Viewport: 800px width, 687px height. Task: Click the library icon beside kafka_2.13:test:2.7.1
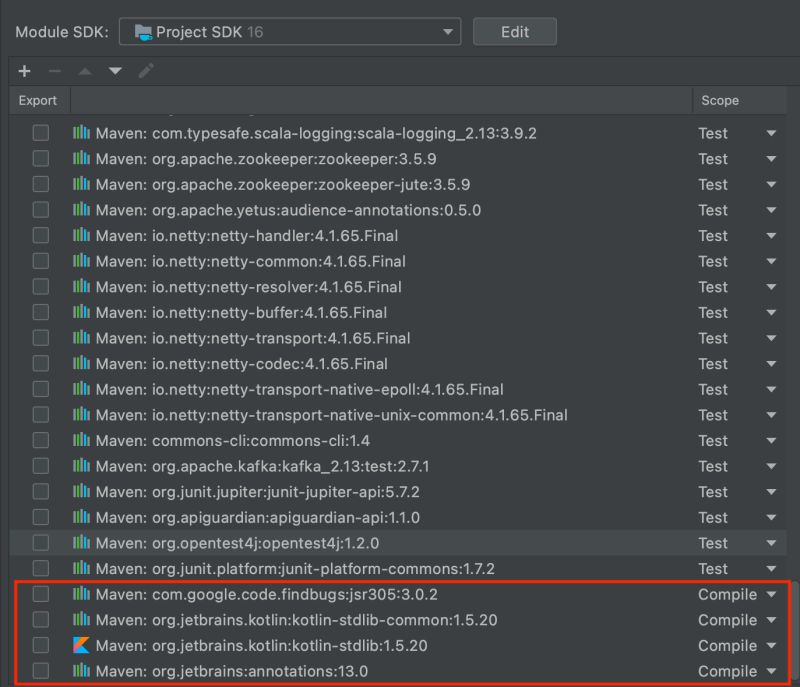coord(83,466)
